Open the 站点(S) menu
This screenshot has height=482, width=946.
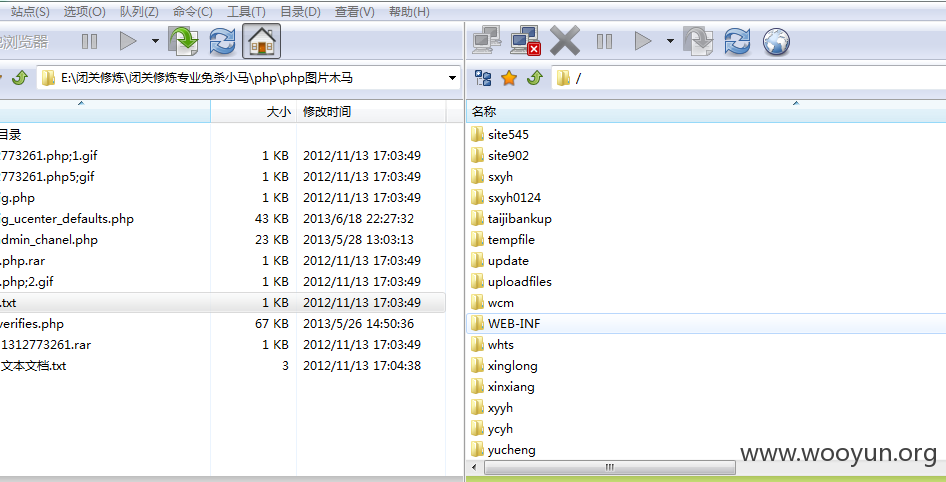click(30, 11)
